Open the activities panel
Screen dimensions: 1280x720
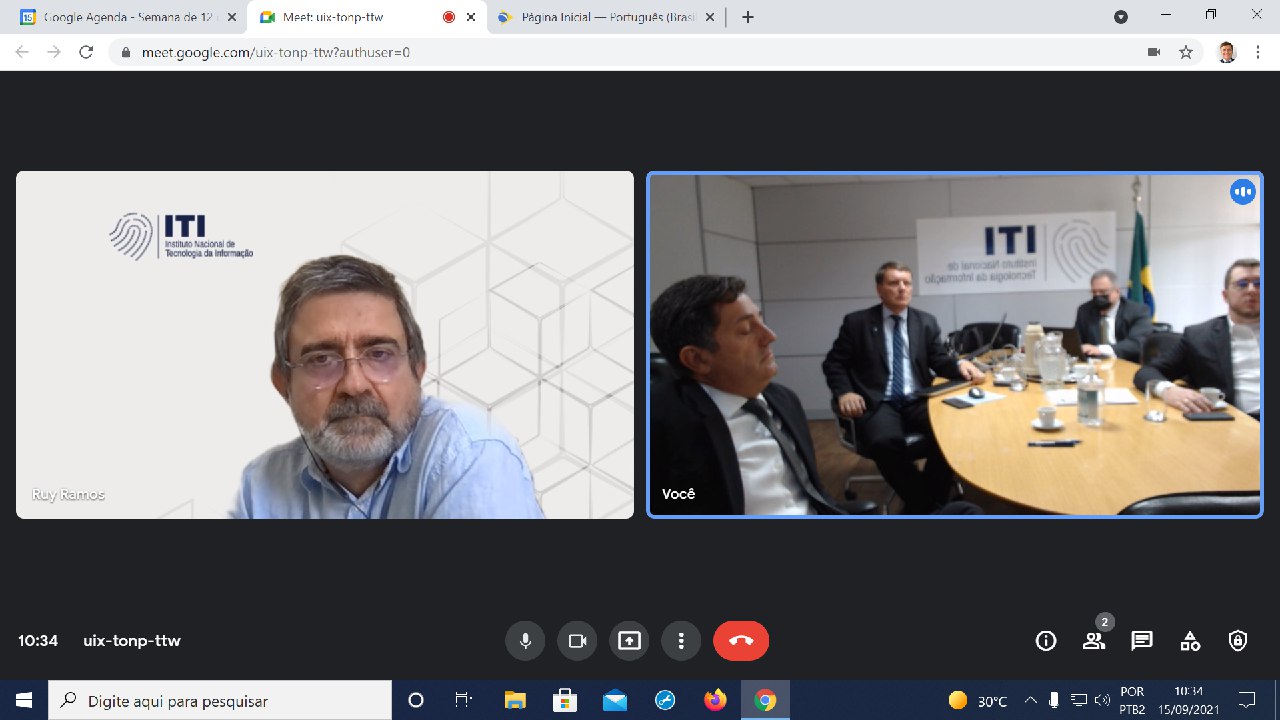click(x=1189, y=641)
